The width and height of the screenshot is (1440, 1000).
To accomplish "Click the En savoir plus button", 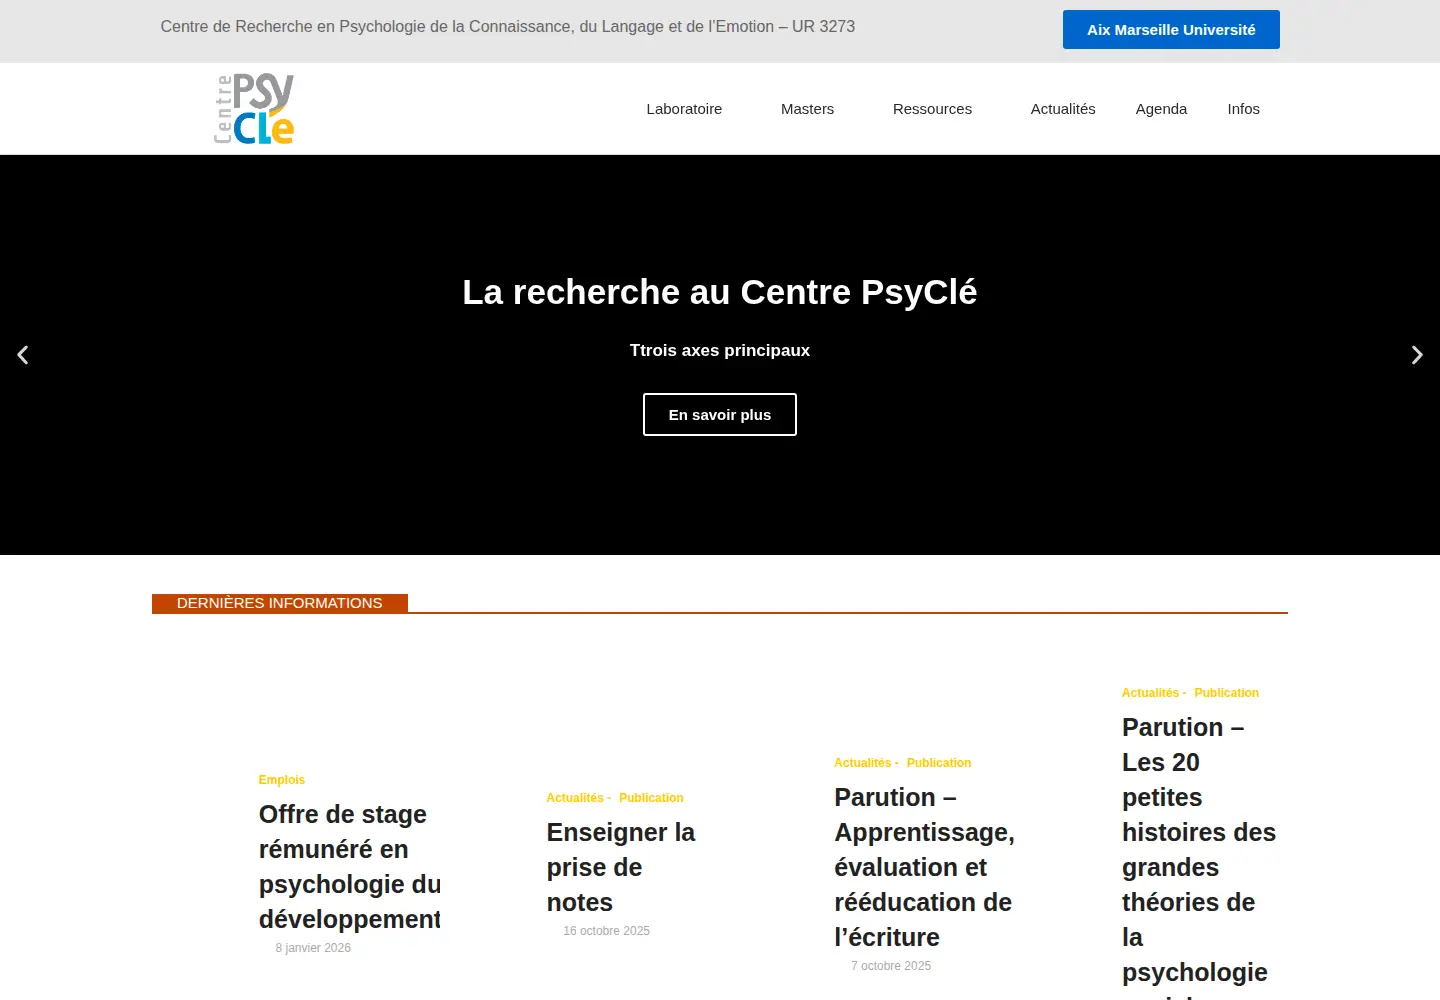I will pyautogui.click(x=720, y=415).
